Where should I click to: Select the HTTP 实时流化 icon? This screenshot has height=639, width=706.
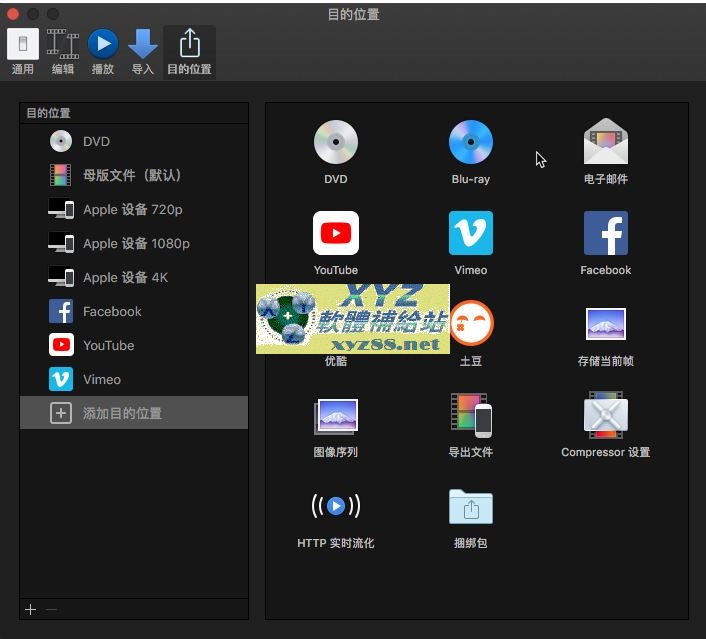pyautogui.click(x=335, y=506)
